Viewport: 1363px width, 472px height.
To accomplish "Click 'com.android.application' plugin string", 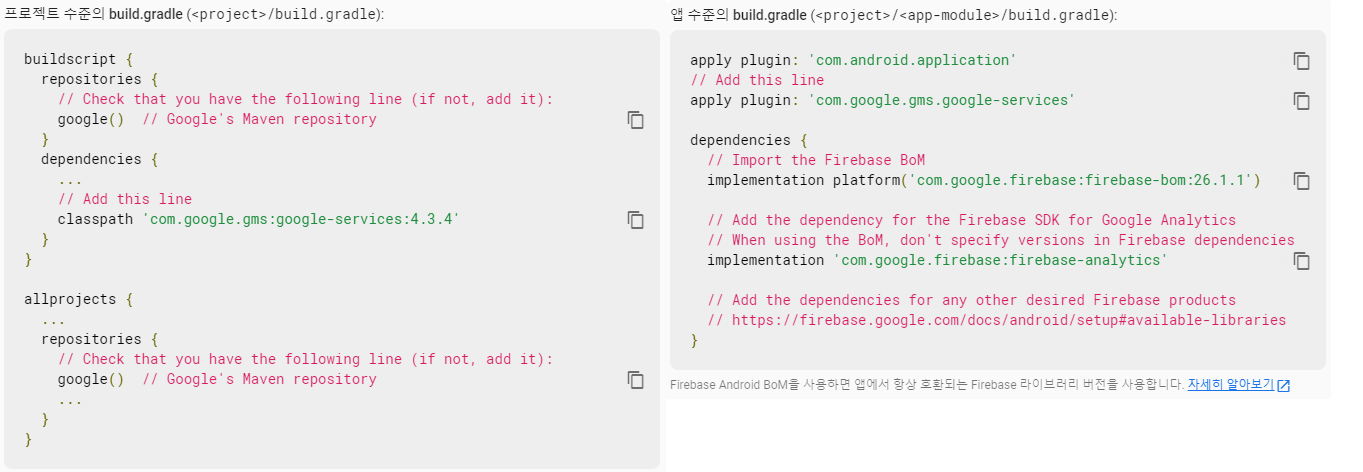I will coord(912,60).
